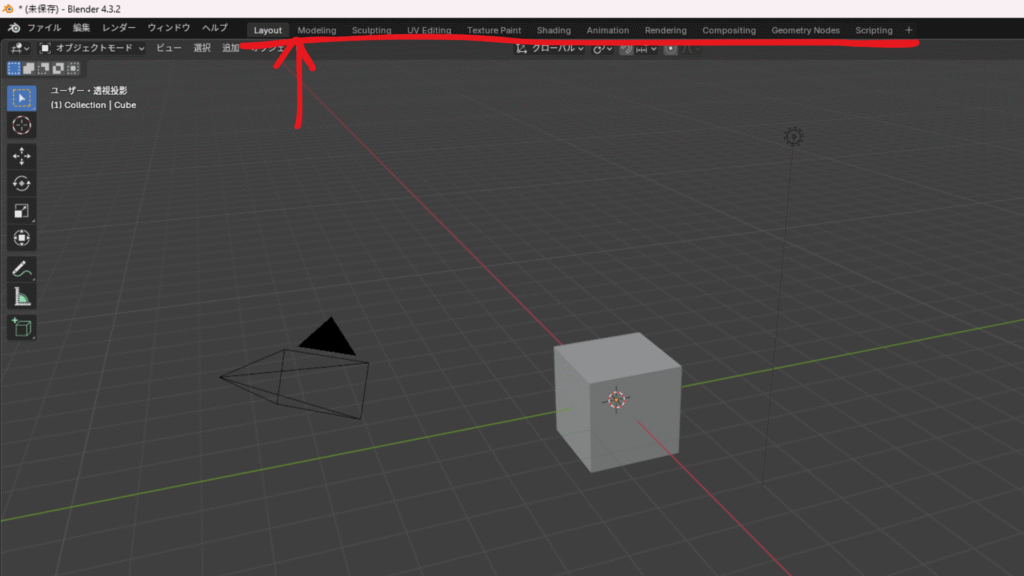Open the 追加 viewport menu
The width and height of the screenshot is (1024, 576).
pyautogui.click(x=231, y=48)
